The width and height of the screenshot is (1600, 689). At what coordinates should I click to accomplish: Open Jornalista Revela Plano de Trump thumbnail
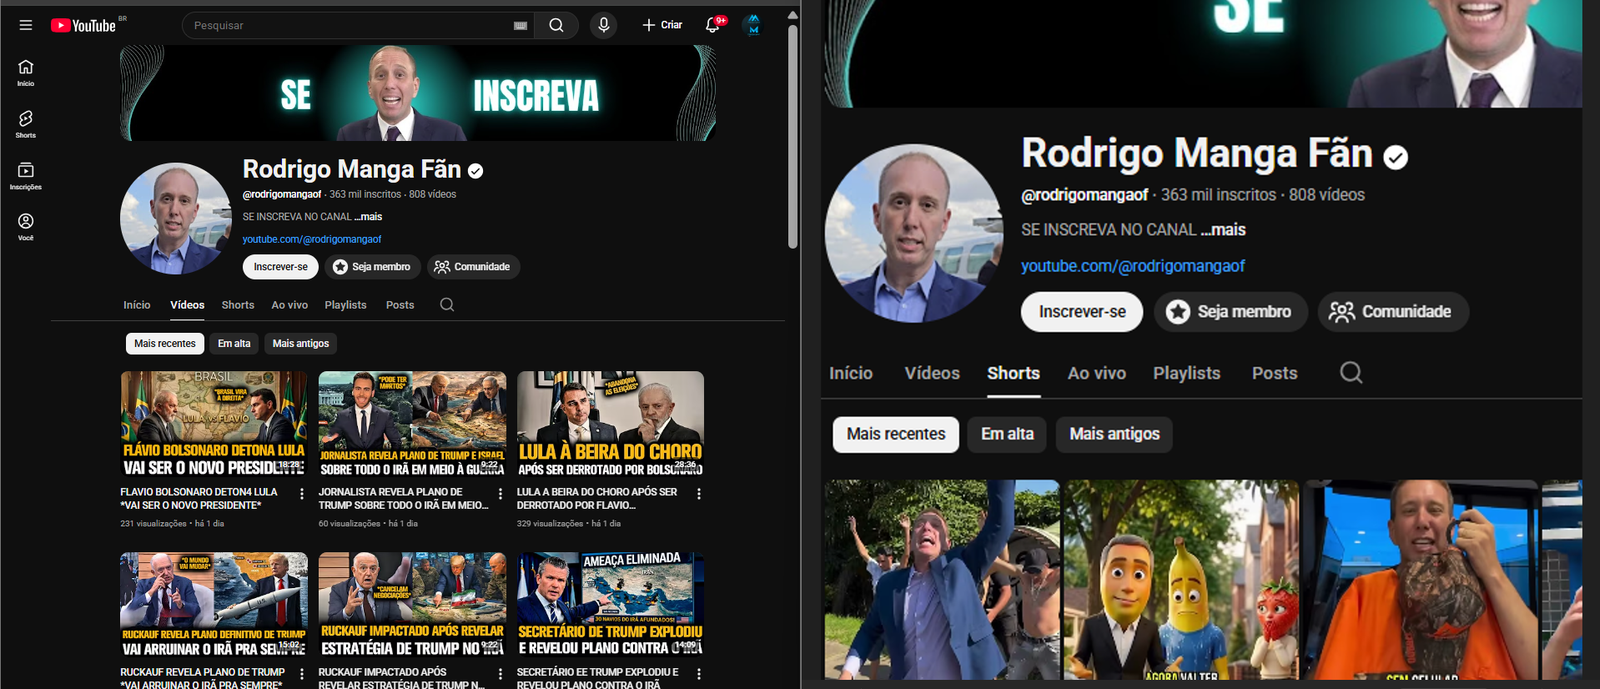click(412, 424)
